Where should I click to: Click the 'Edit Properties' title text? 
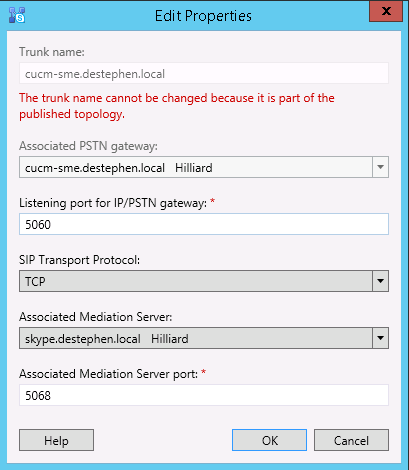[x=203, y=16]
